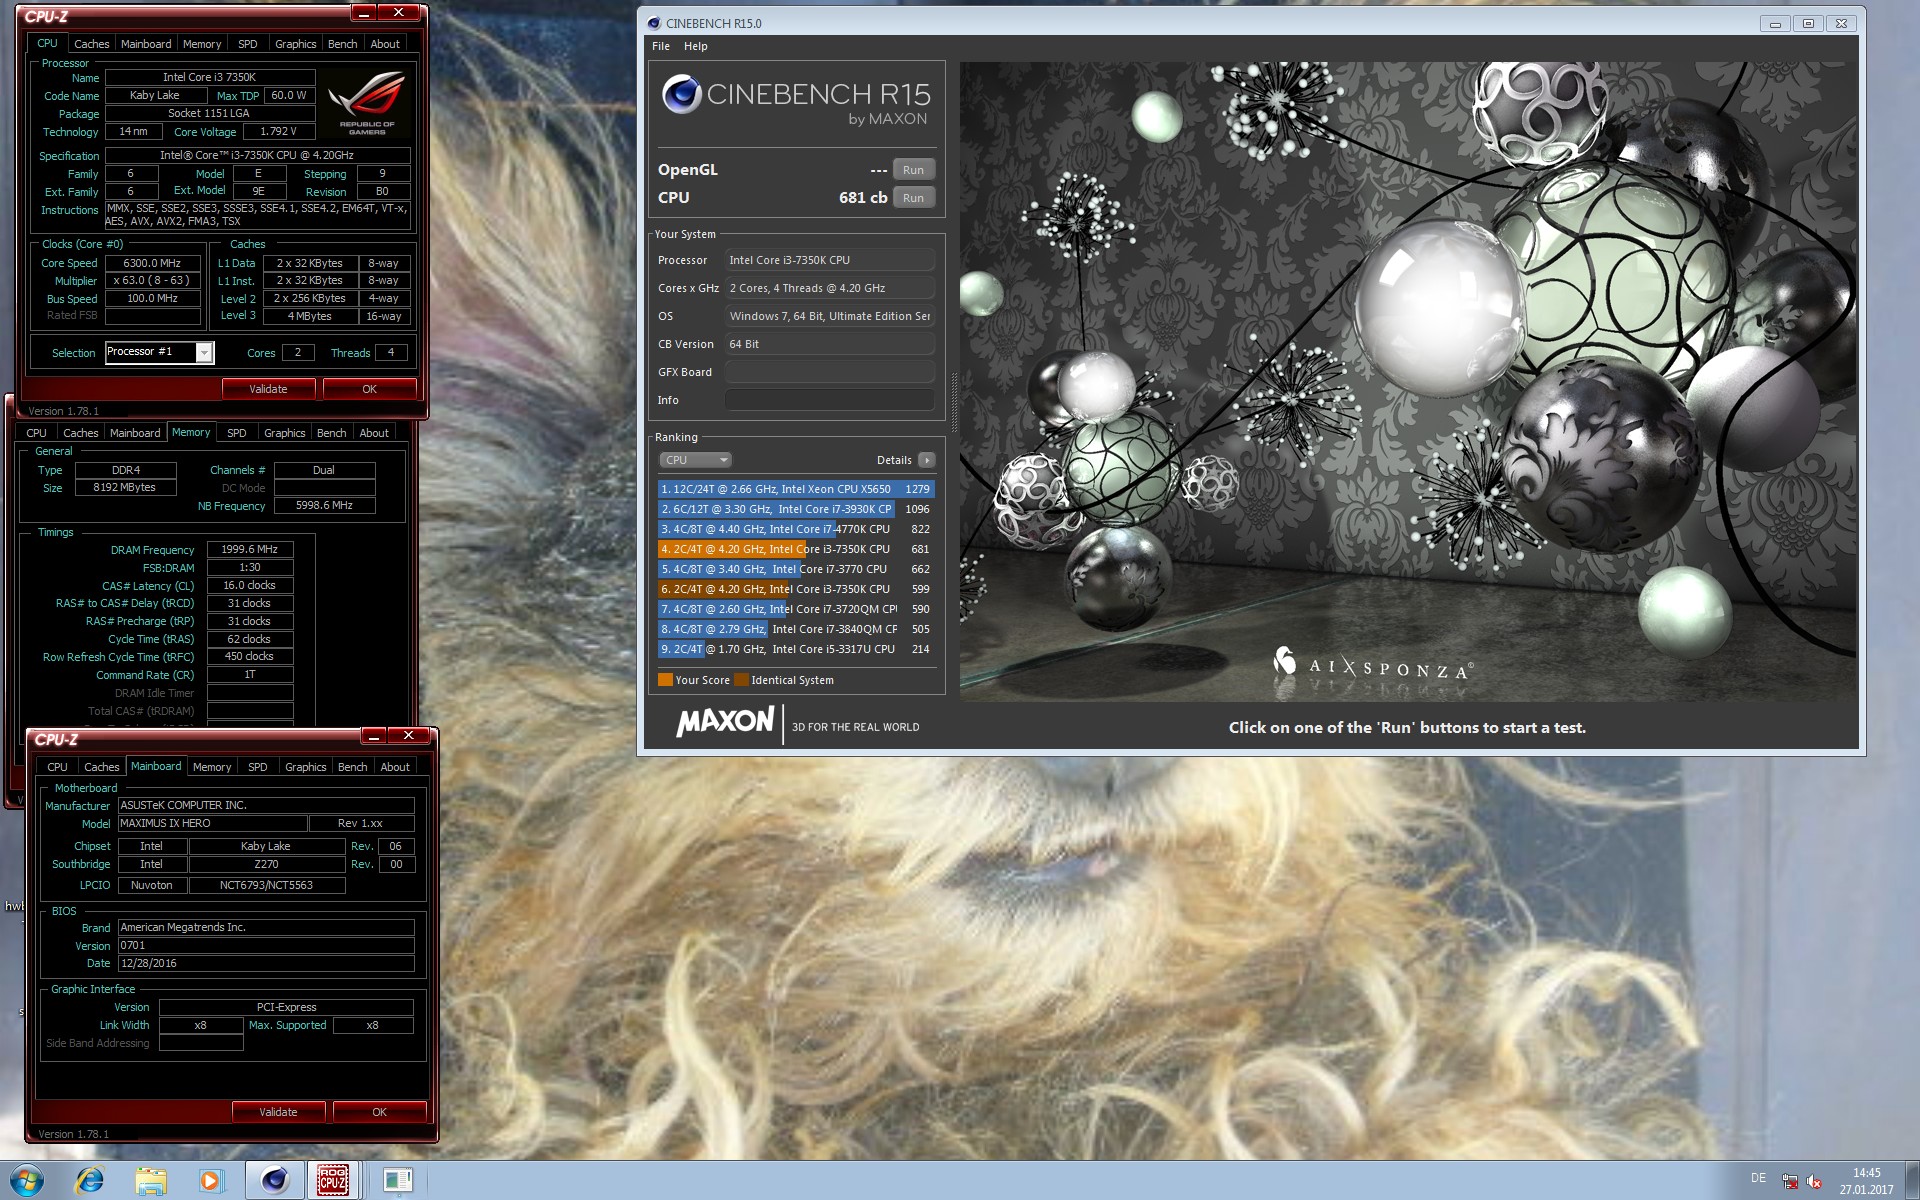Screen dimensions: 1920x1200
Task: Select ranking row i7-3770 662
Action: [796, 569]
